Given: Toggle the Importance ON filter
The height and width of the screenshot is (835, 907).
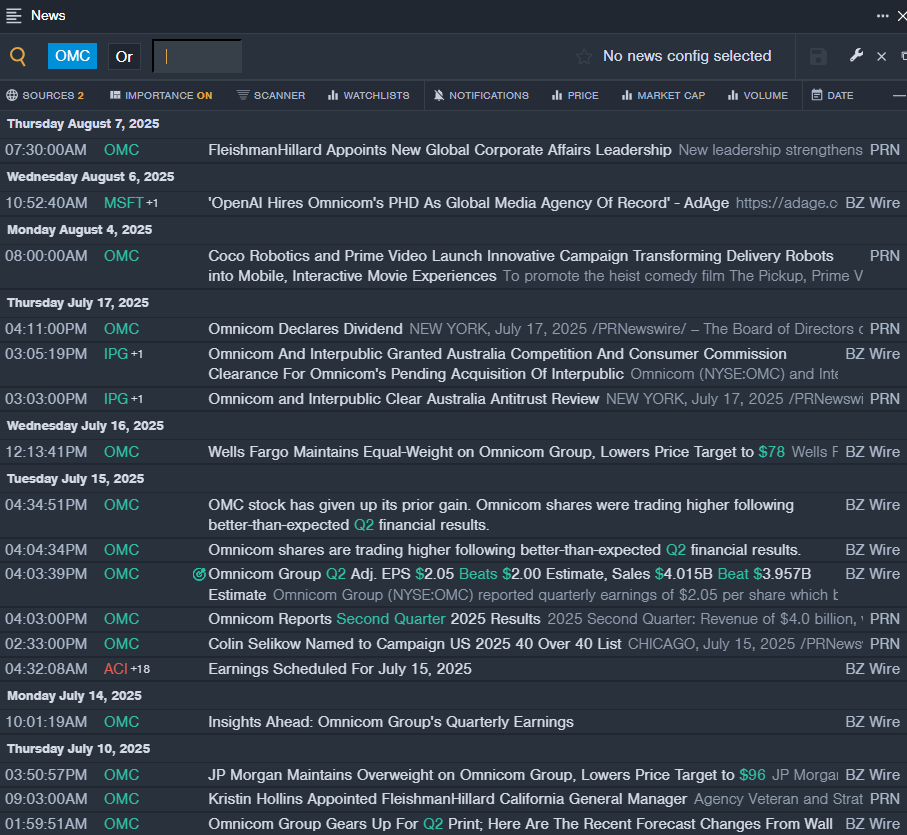Looking at the screenshot, I should (161, 95).
